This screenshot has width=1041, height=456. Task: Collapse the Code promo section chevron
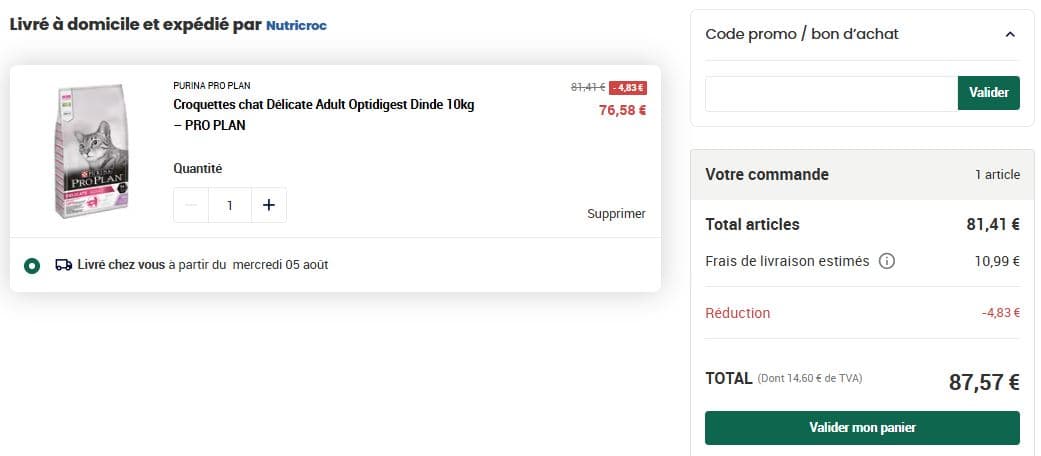(x=1010, y=34)
